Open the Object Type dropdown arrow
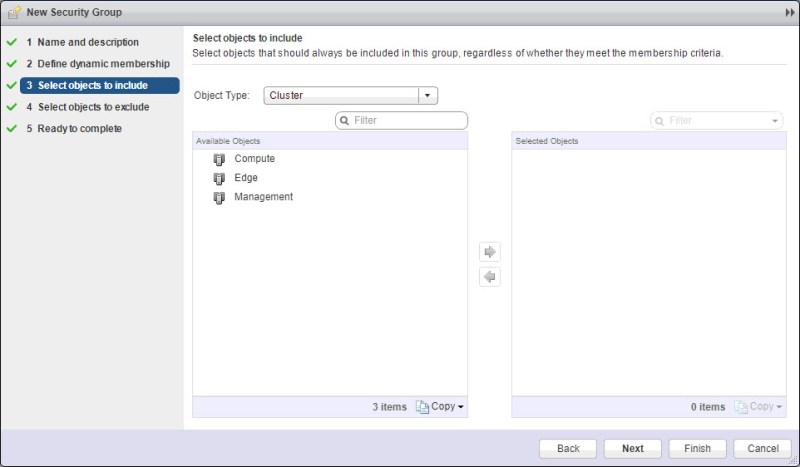Image resolution: width=800 pixels, height=467 pixels. tap(428, 96)
